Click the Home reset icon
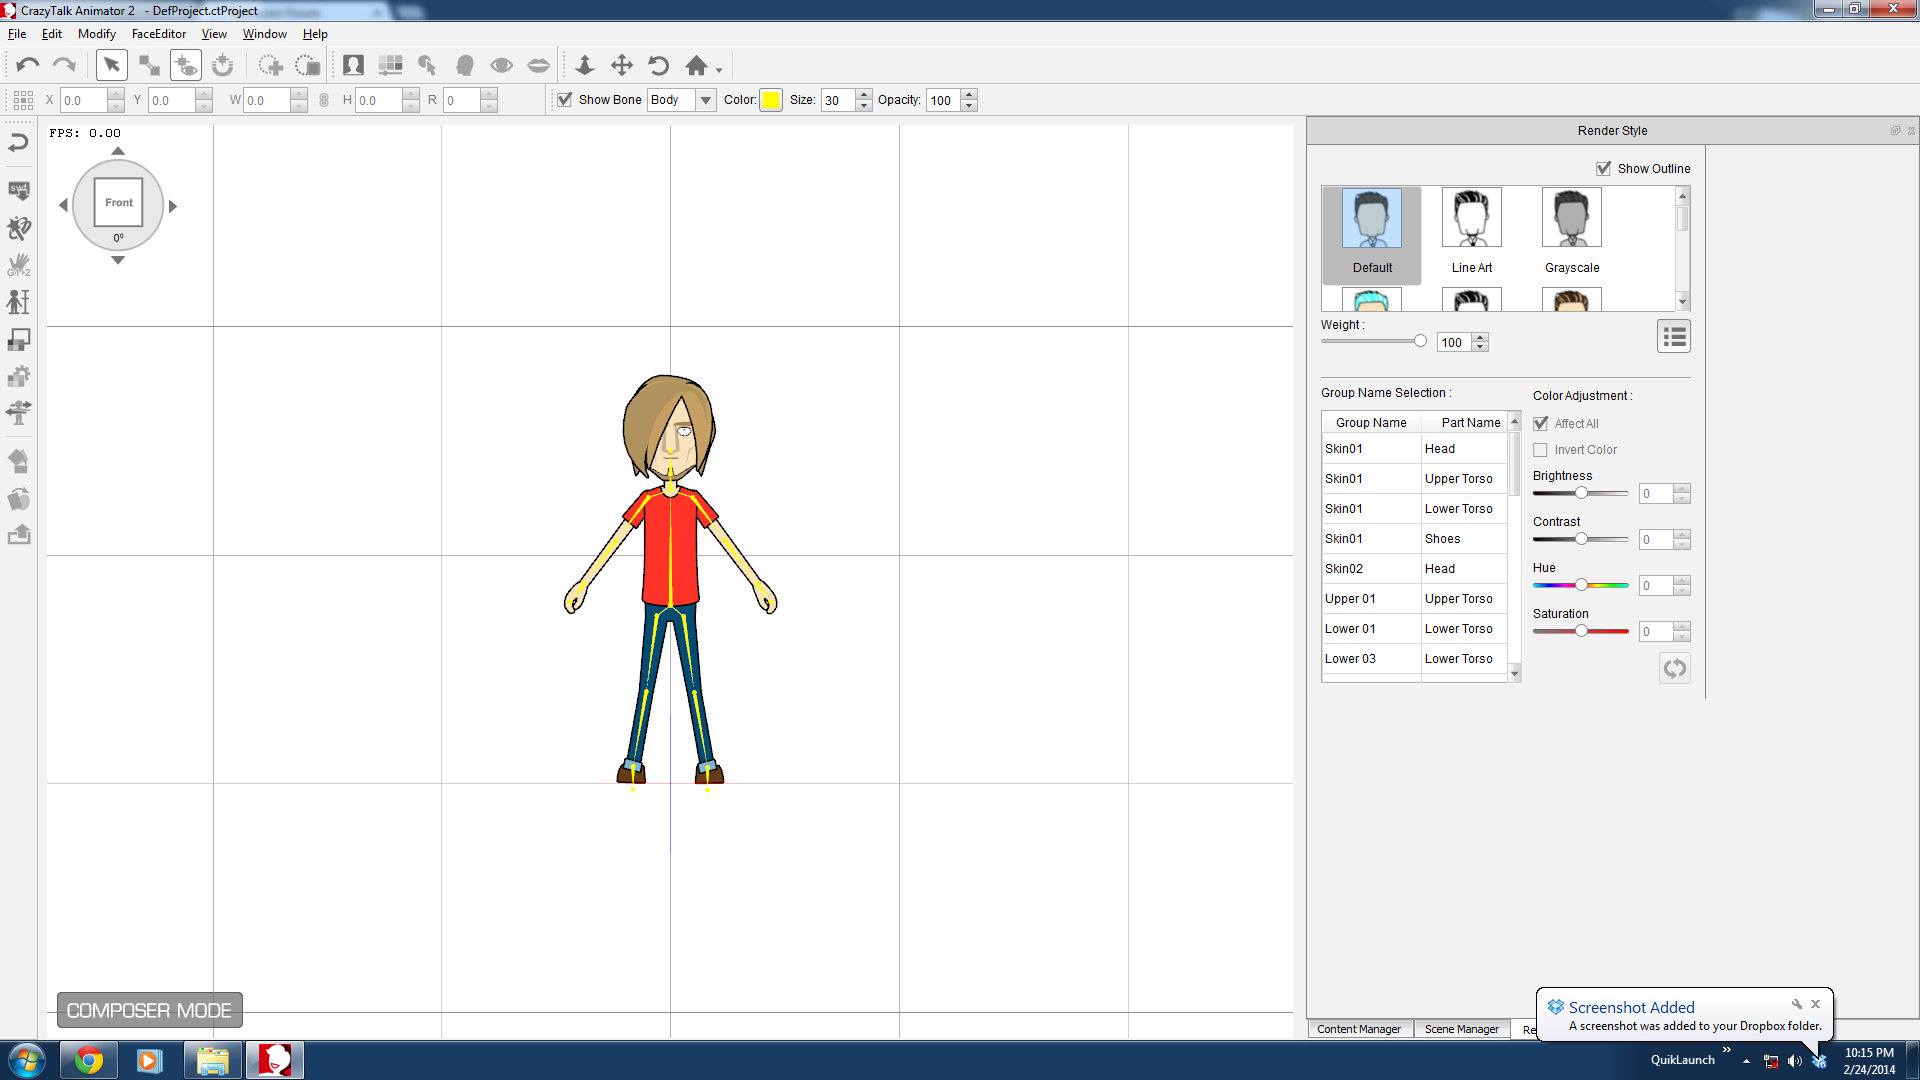The image size is (1920, 1080). [696, 65]
